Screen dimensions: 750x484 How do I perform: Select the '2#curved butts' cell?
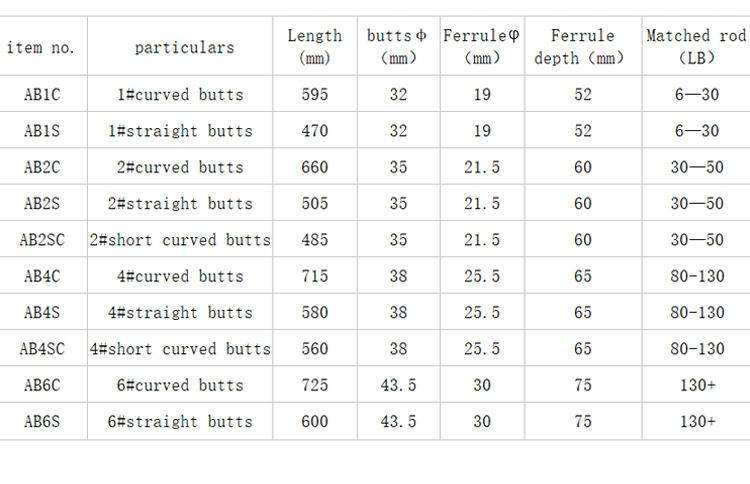(180, 167)
